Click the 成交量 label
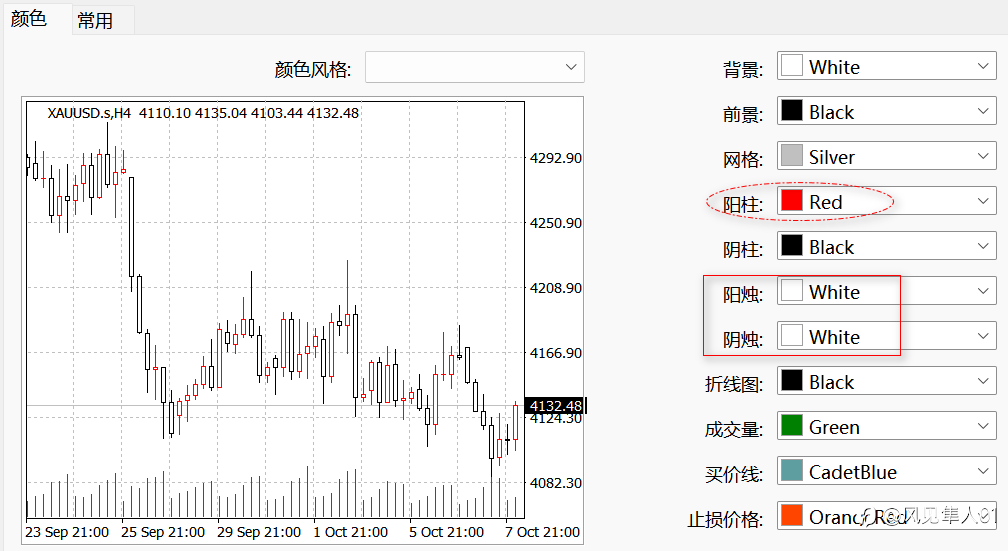 [734, 429]
